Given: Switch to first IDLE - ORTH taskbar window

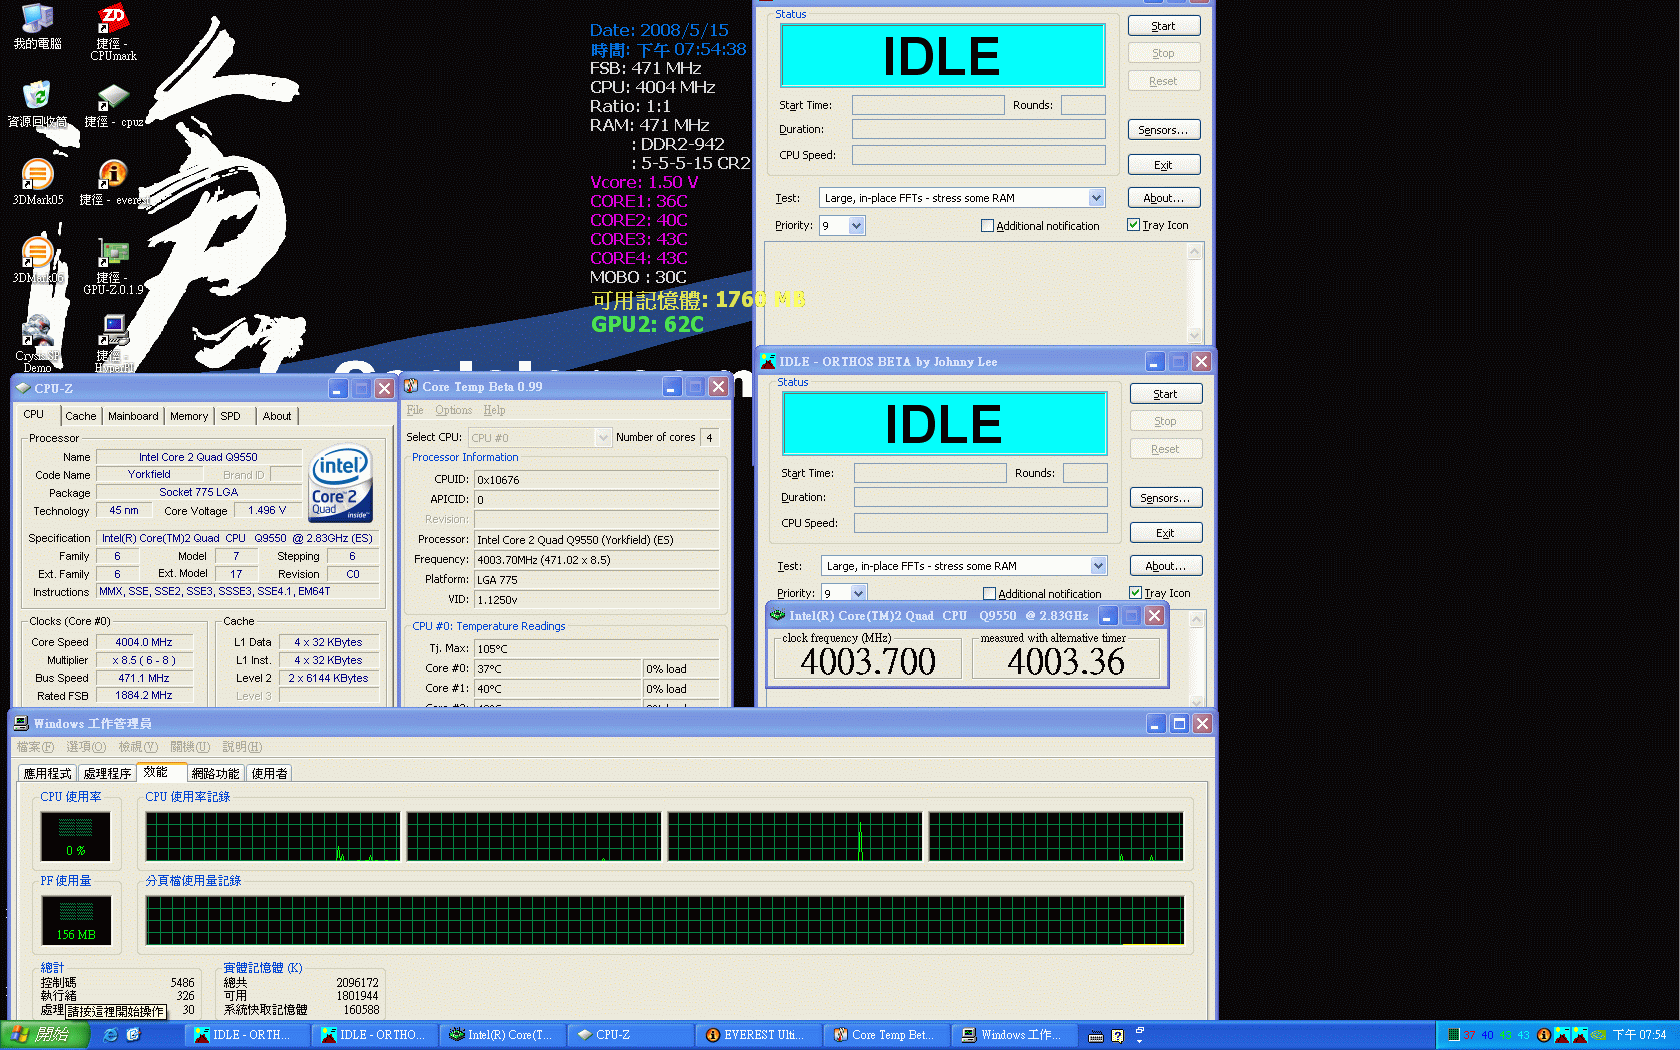Looking at the screenshot, I should (x=247, y=1035).
